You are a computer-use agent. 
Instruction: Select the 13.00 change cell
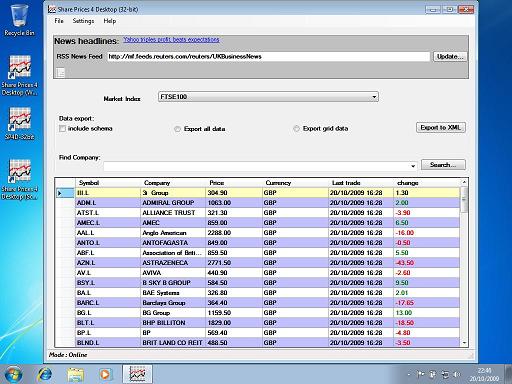427,313
